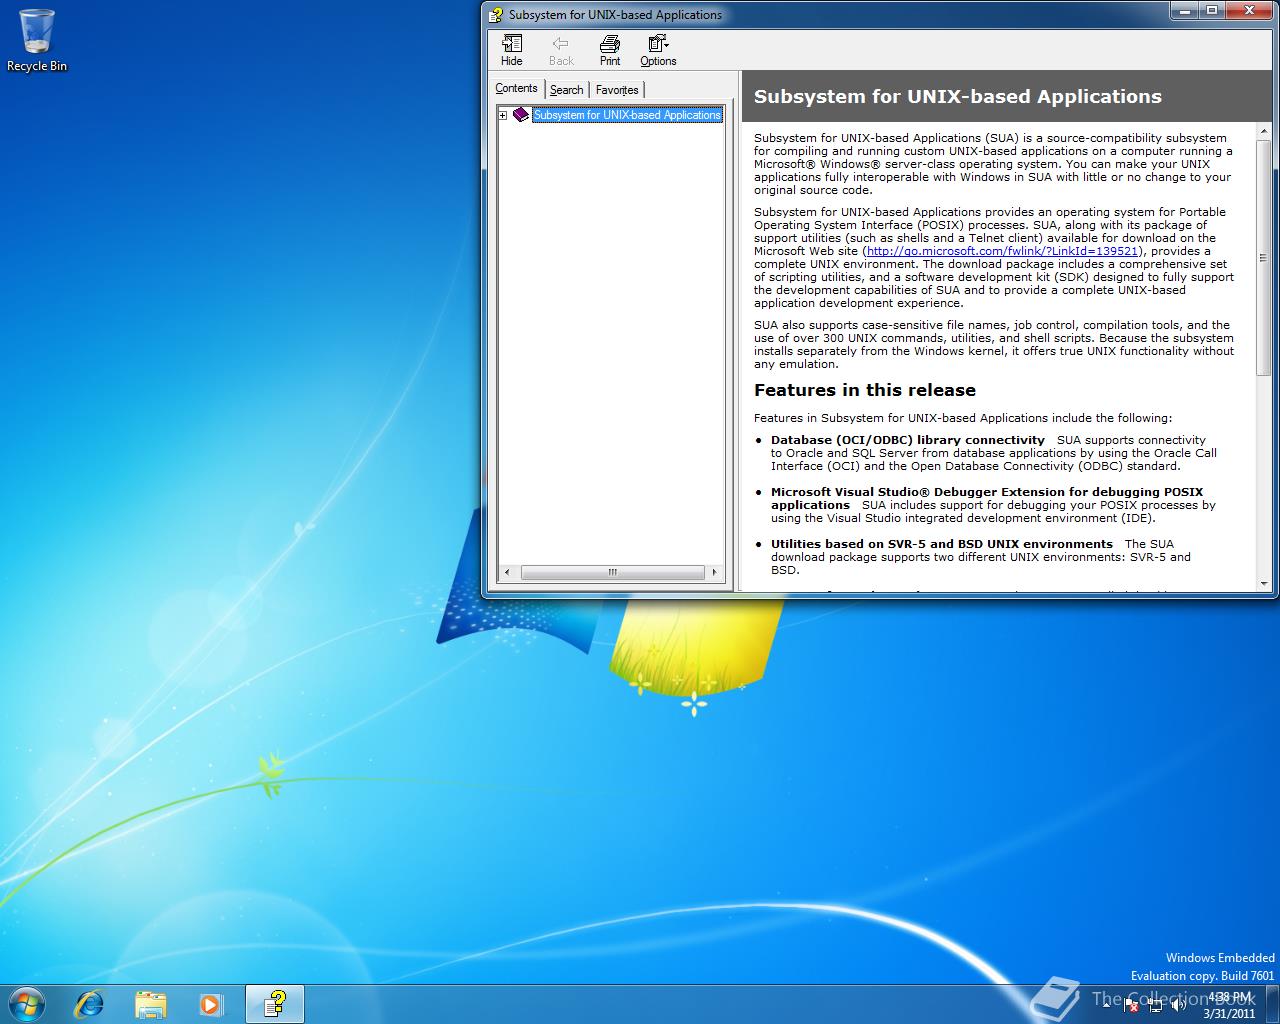Click the Features in this release heading
Screen dimensions: 1280x1024
(864, 390)
